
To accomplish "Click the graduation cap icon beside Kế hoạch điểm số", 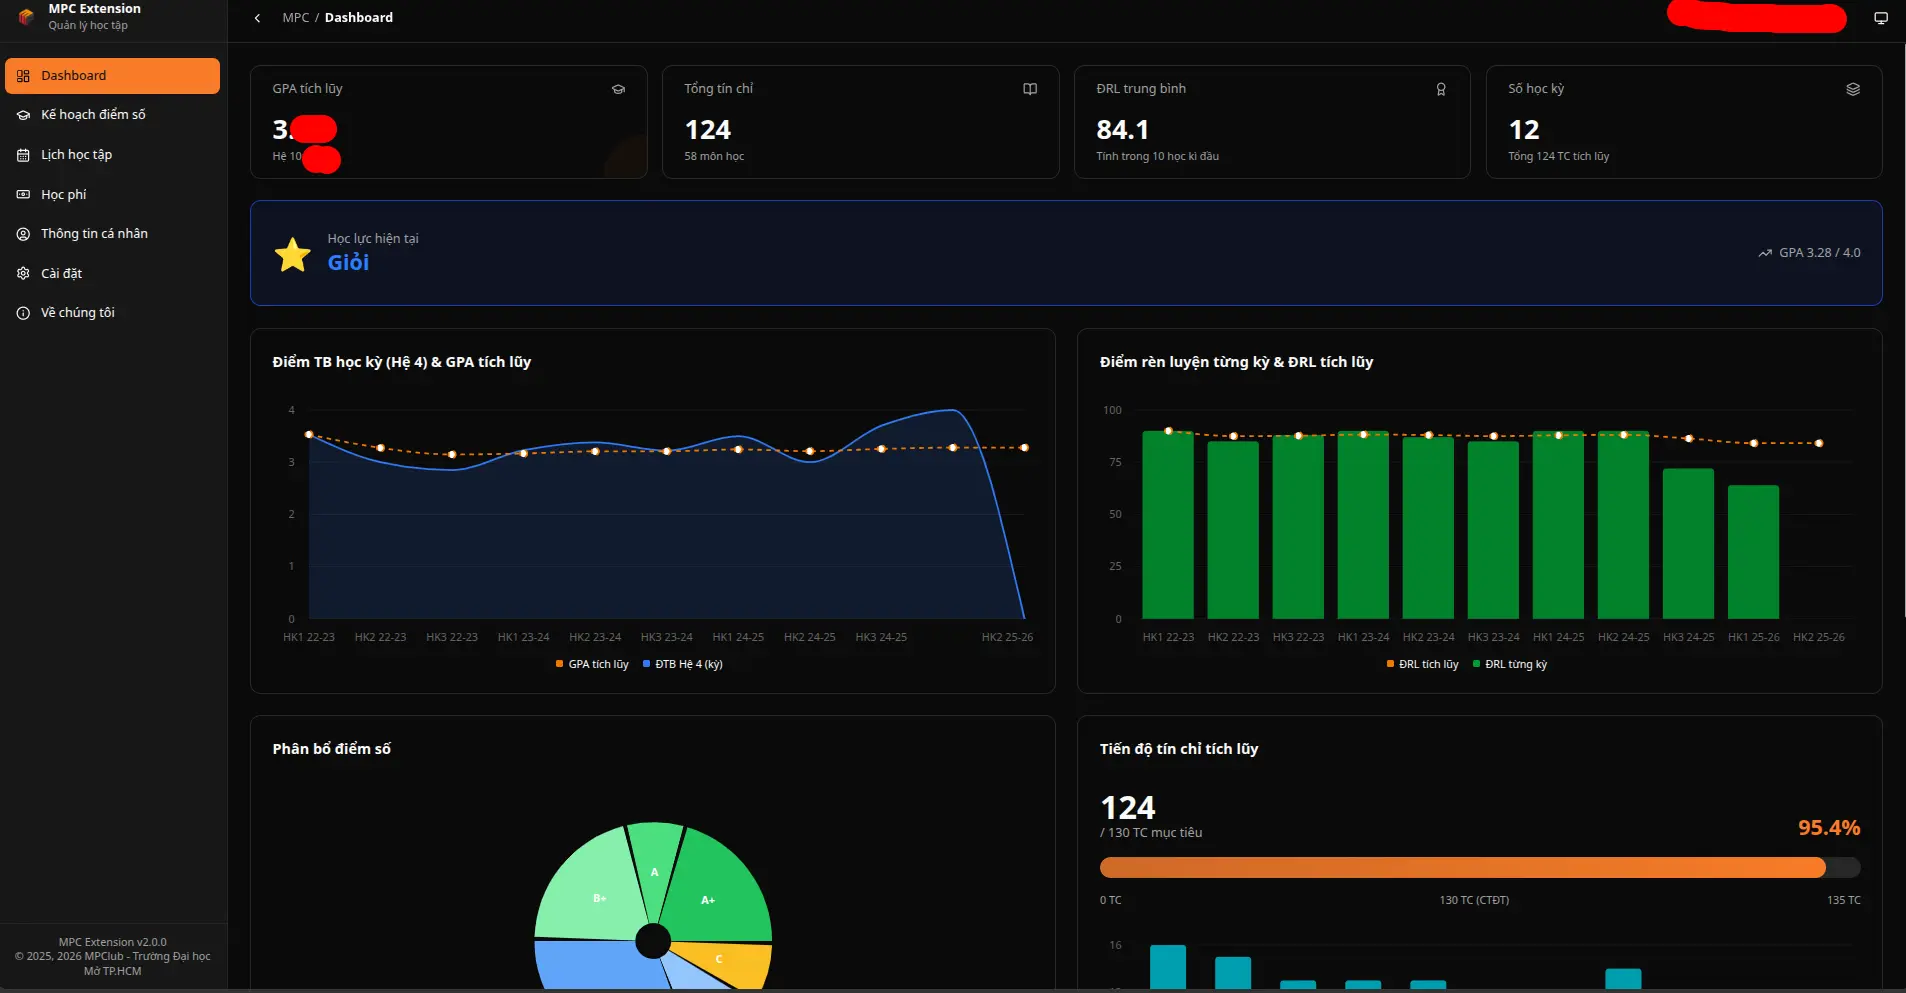I will [23, 115].
